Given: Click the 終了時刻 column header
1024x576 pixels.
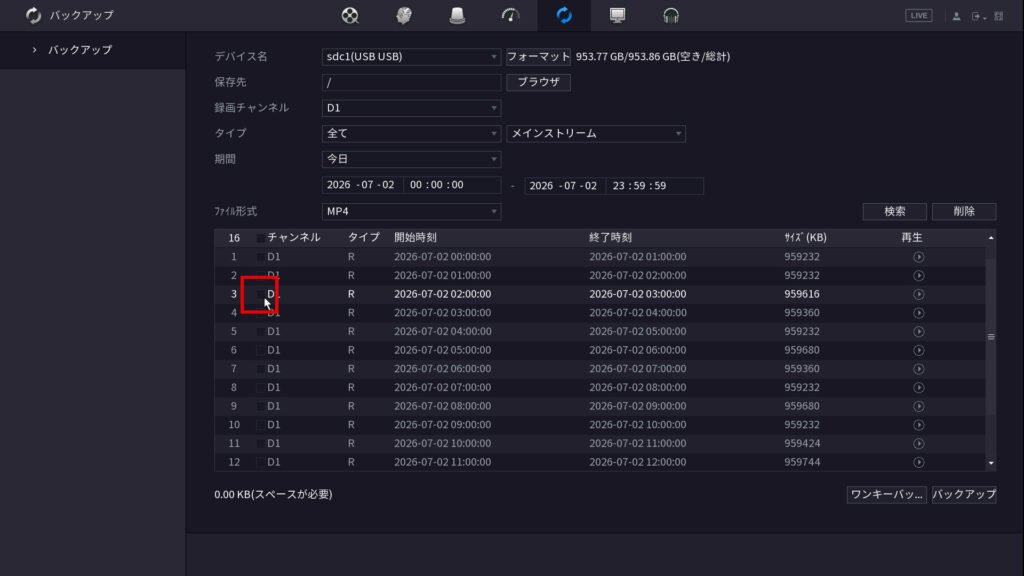Looking at the screenshot, I should [x=611, y=238].
